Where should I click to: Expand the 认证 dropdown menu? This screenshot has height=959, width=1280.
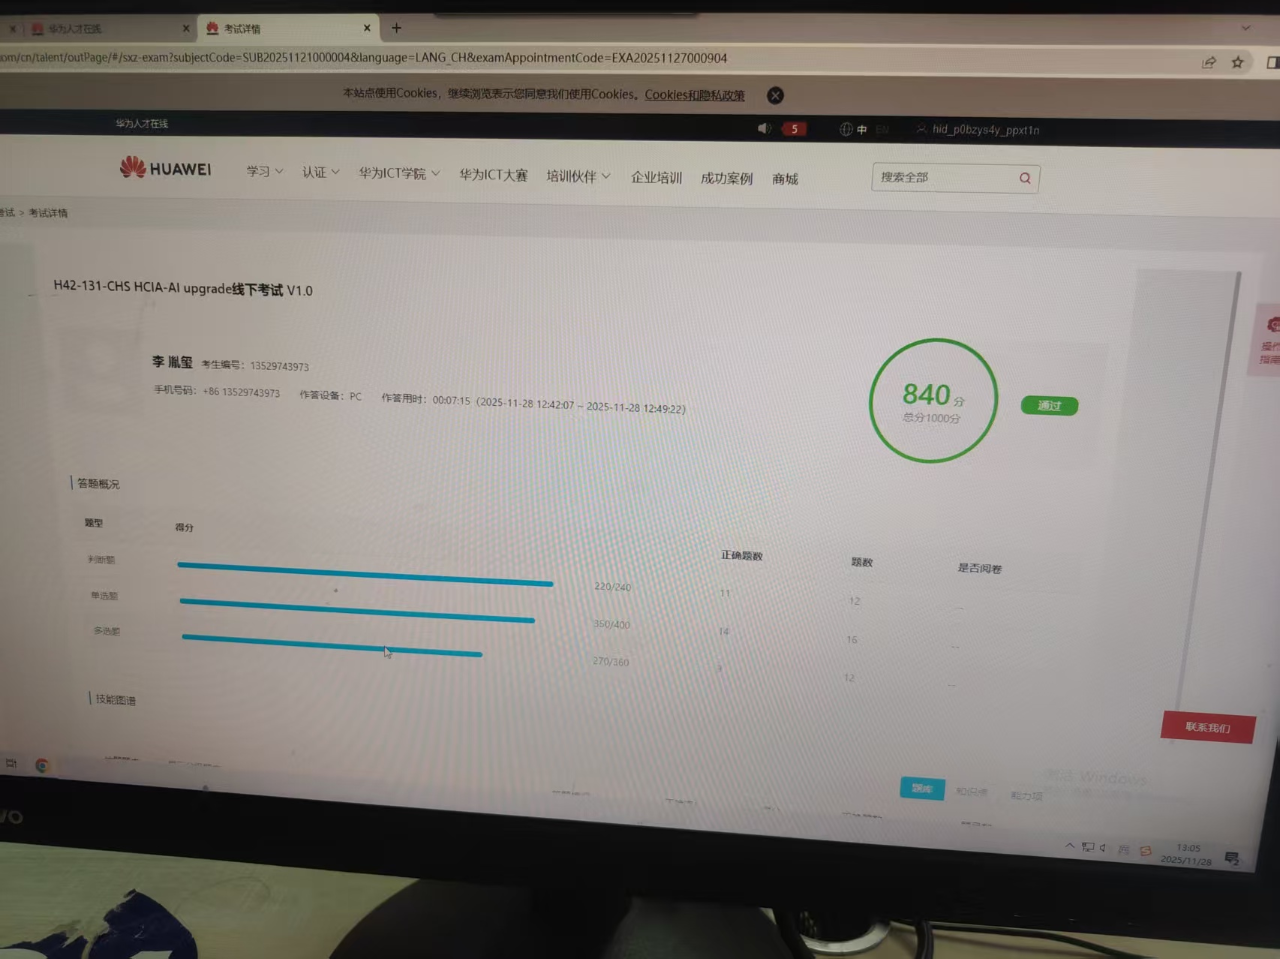(x=320, y=172)
